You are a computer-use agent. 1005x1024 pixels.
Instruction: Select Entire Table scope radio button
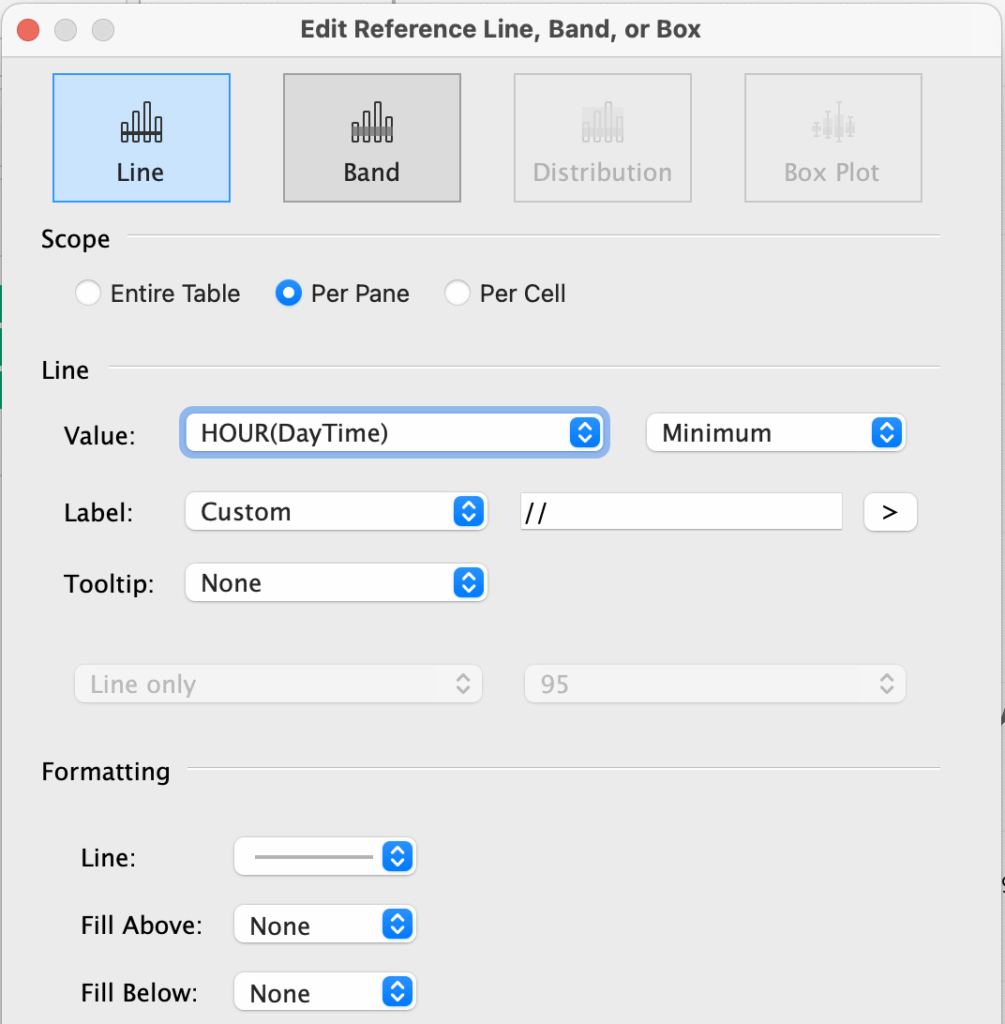click(x=89, y=294)
